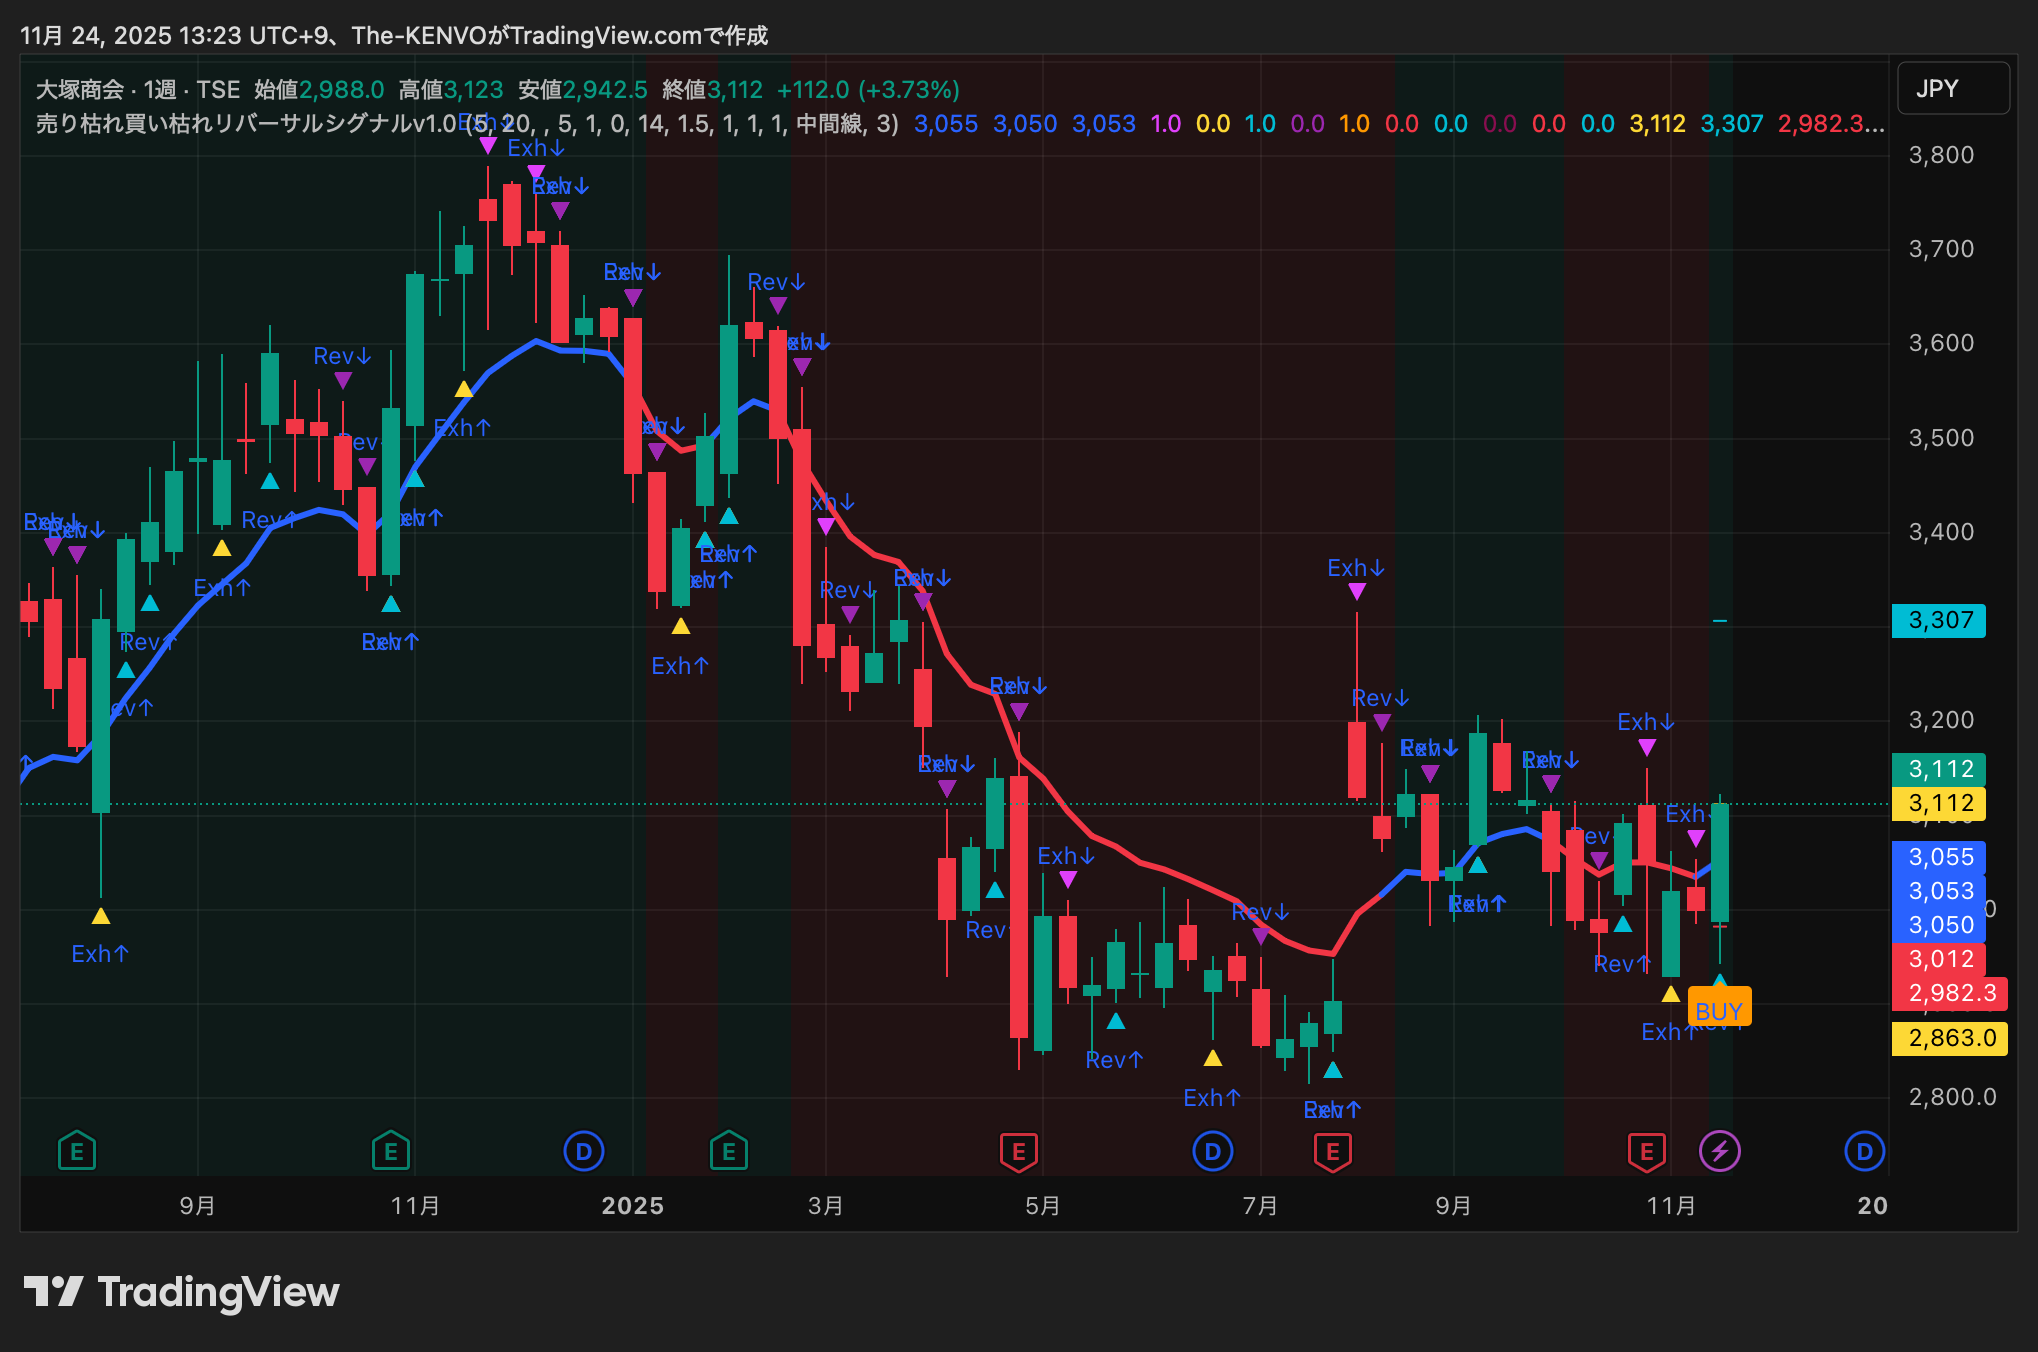
Task: Click the blue D marker just left of 2025
Action: (x=584, y=1151)
